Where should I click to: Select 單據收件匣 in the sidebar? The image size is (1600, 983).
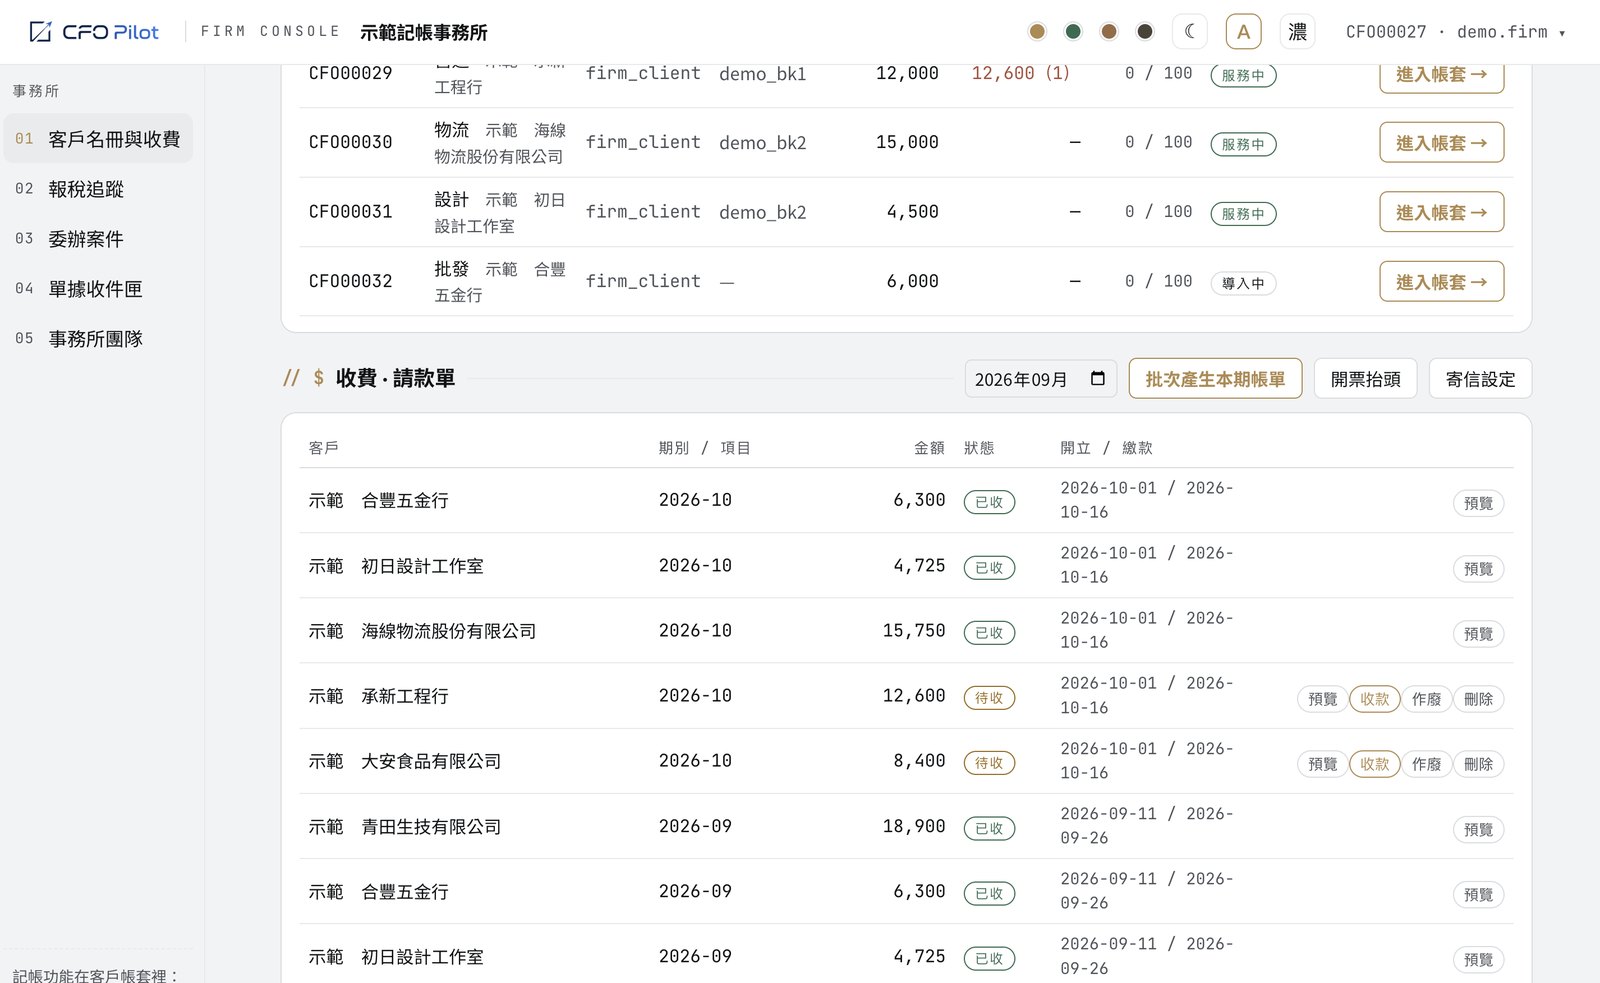[98, 289]
